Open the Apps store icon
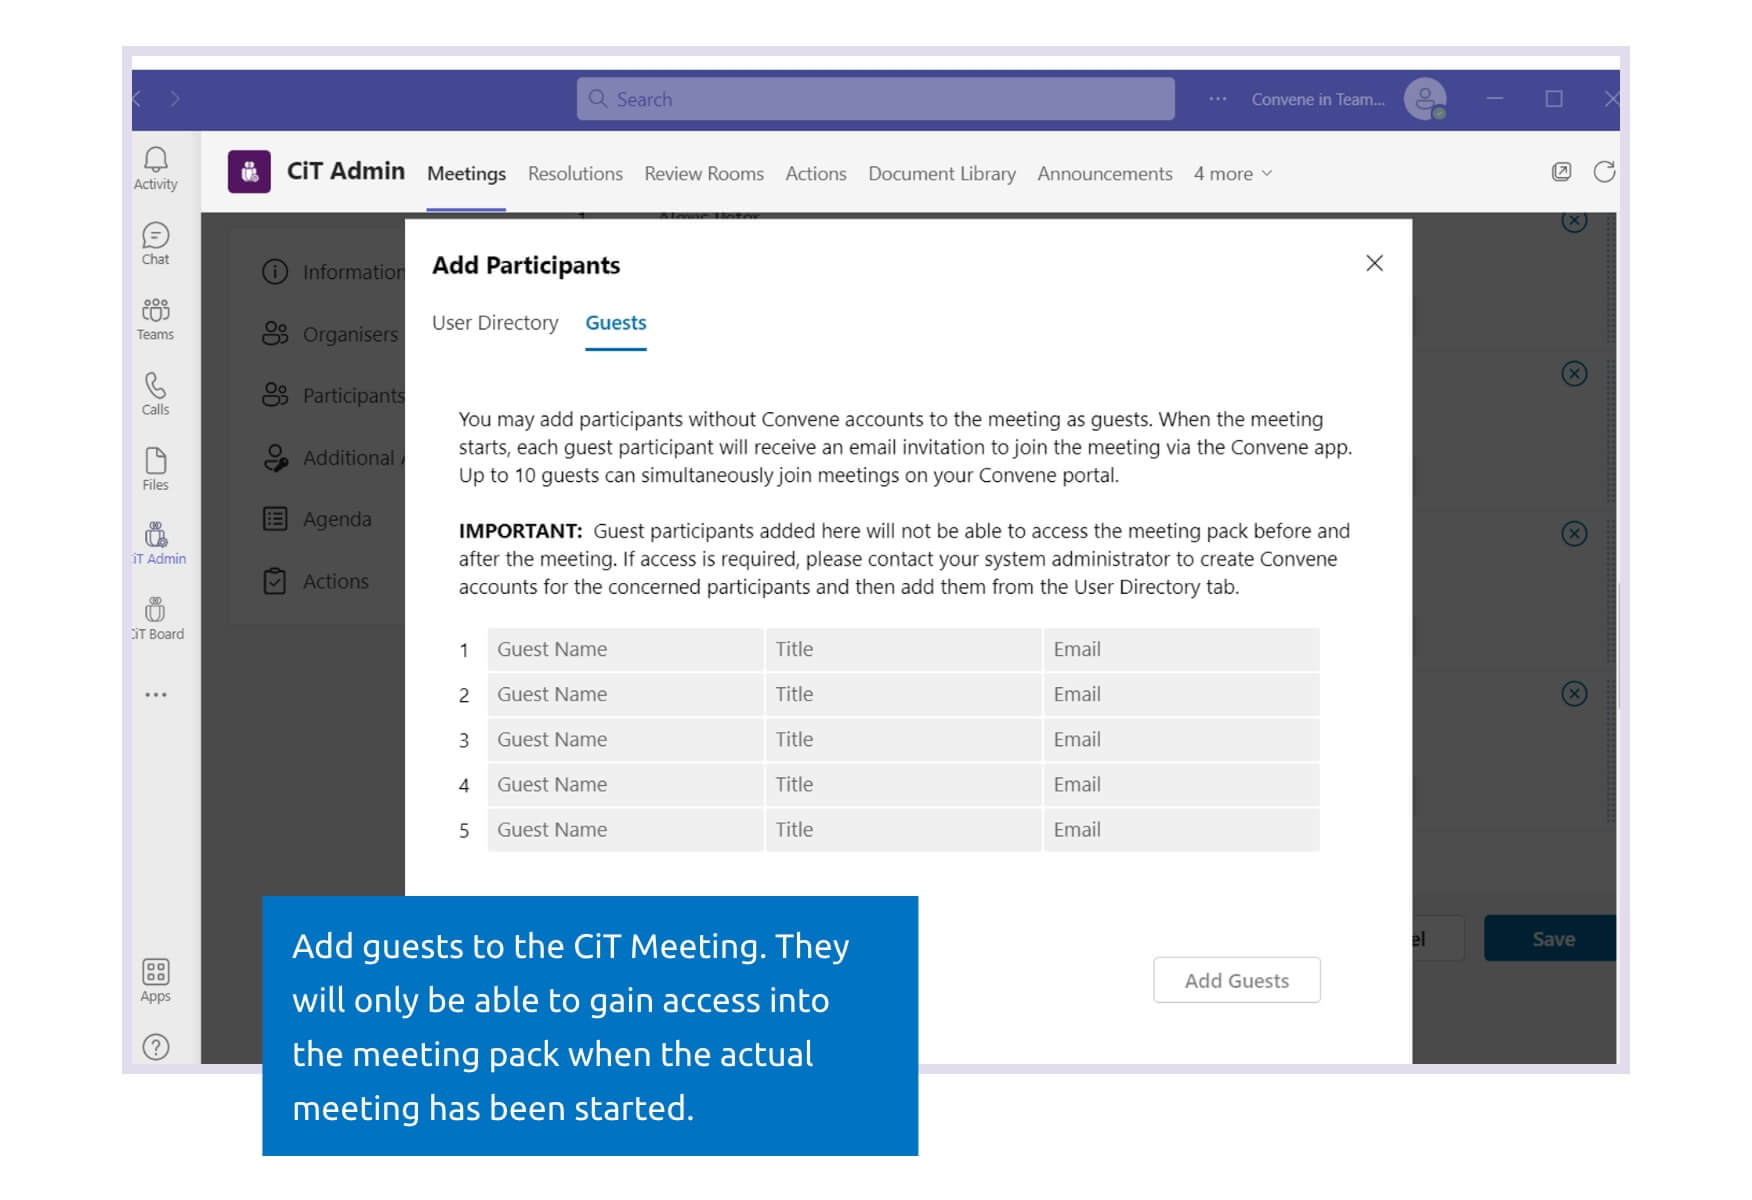 click(x=156, y=980)
